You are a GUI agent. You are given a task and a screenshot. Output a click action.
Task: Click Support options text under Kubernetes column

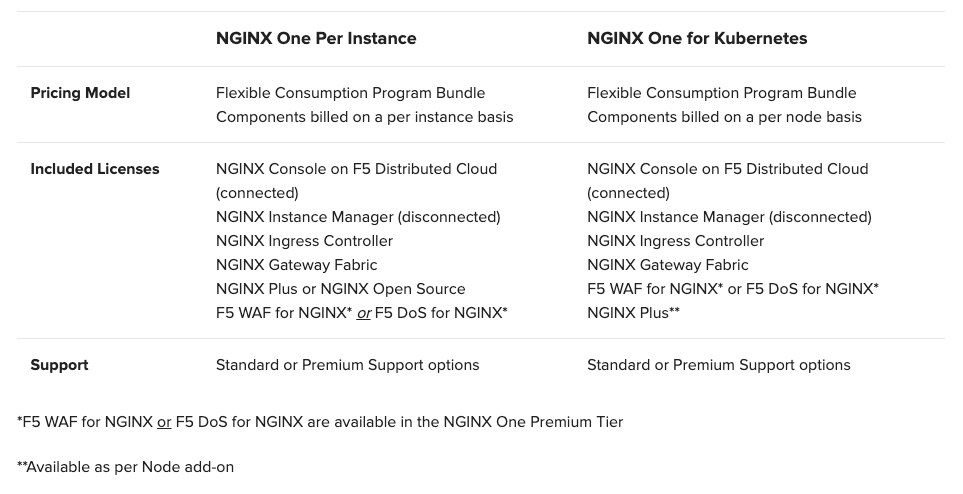[718, 365]
